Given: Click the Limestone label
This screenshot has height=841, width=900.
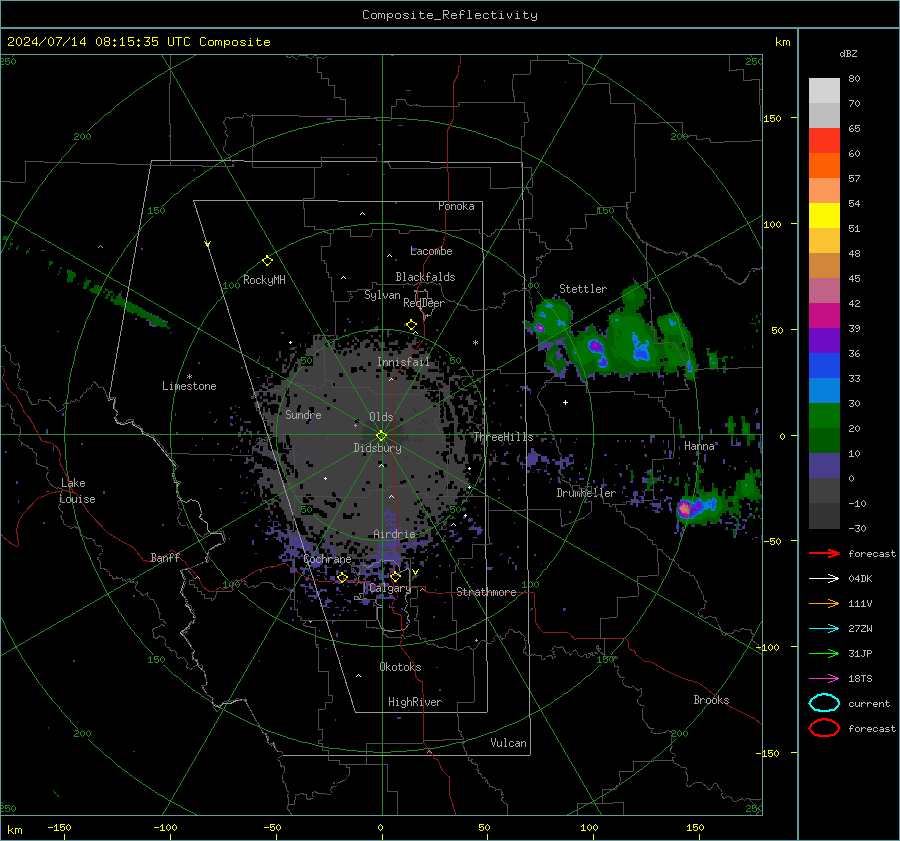Looking at the screenshot, I should pyautogui.click(x=189, y=386).
